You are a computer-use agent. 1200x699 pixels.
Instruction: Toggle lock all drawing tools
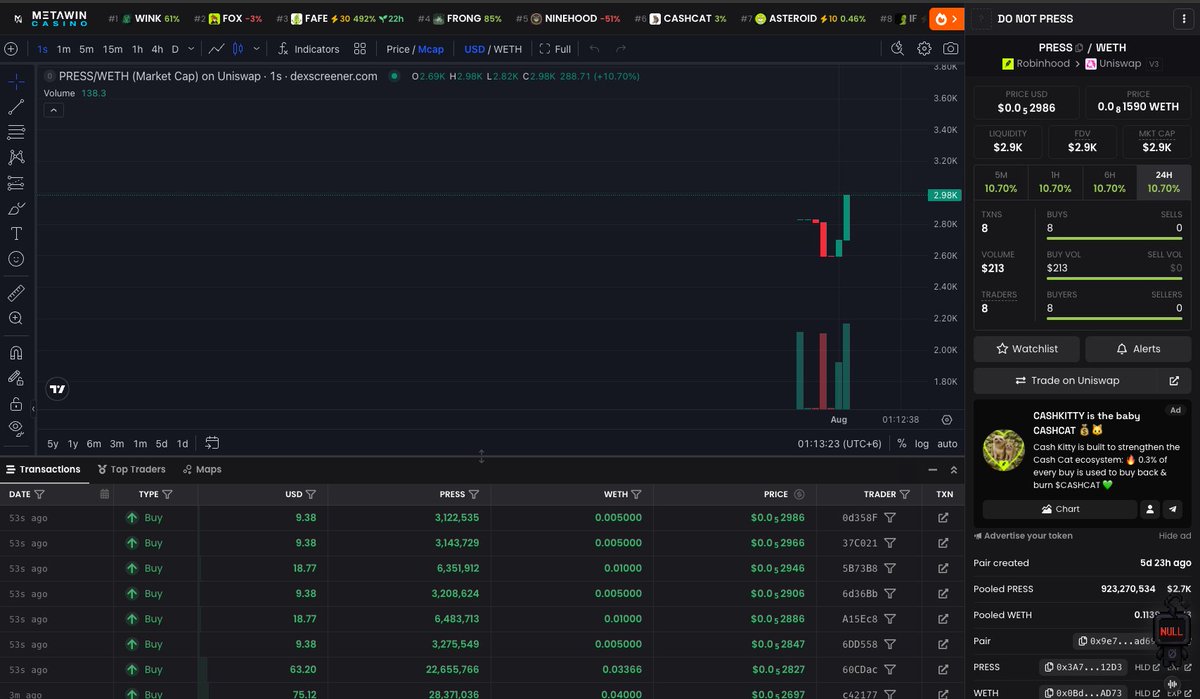click(x=16, y=404)
